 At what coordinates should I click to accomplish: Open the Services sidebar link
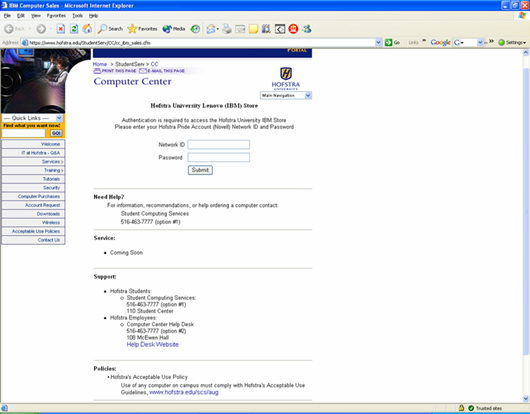33,162
